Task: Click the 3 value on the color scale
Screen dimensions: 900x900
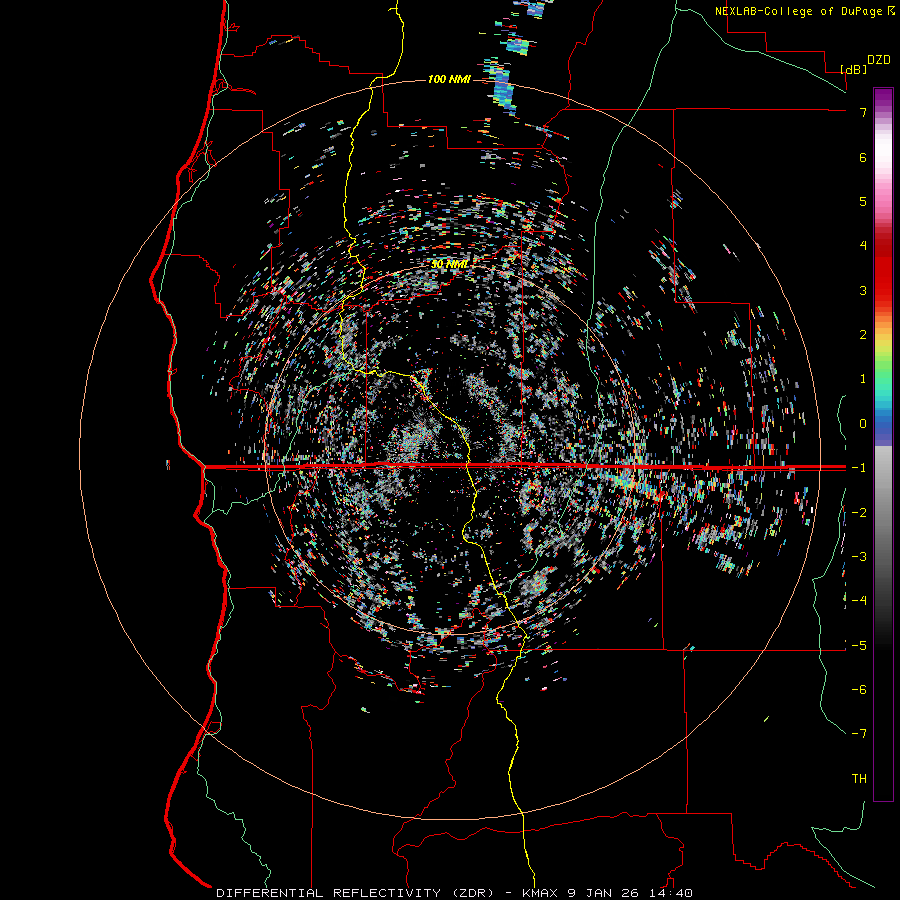Action: click(863, 290)
